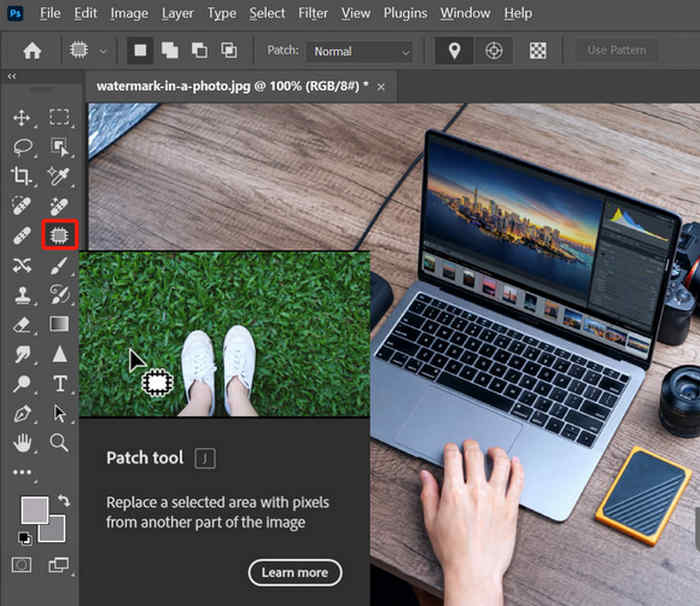
Task: Select the Hand tool
Action: coord(22,443)
